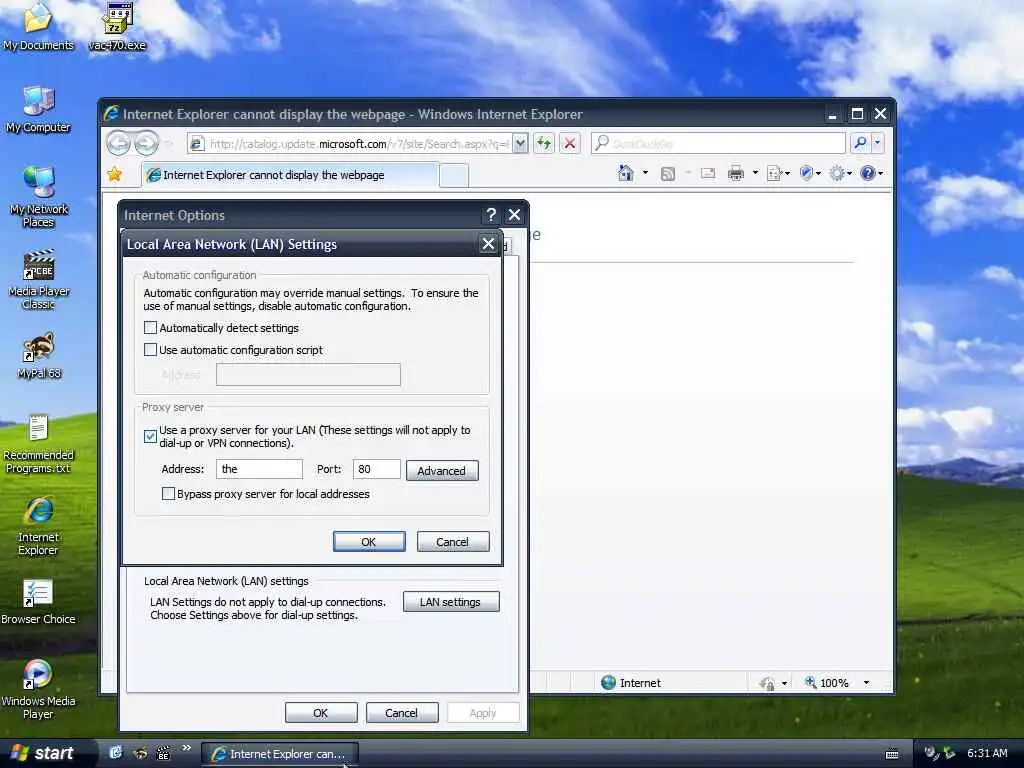Click the RSS feeds icon

(x=667, y=174)
